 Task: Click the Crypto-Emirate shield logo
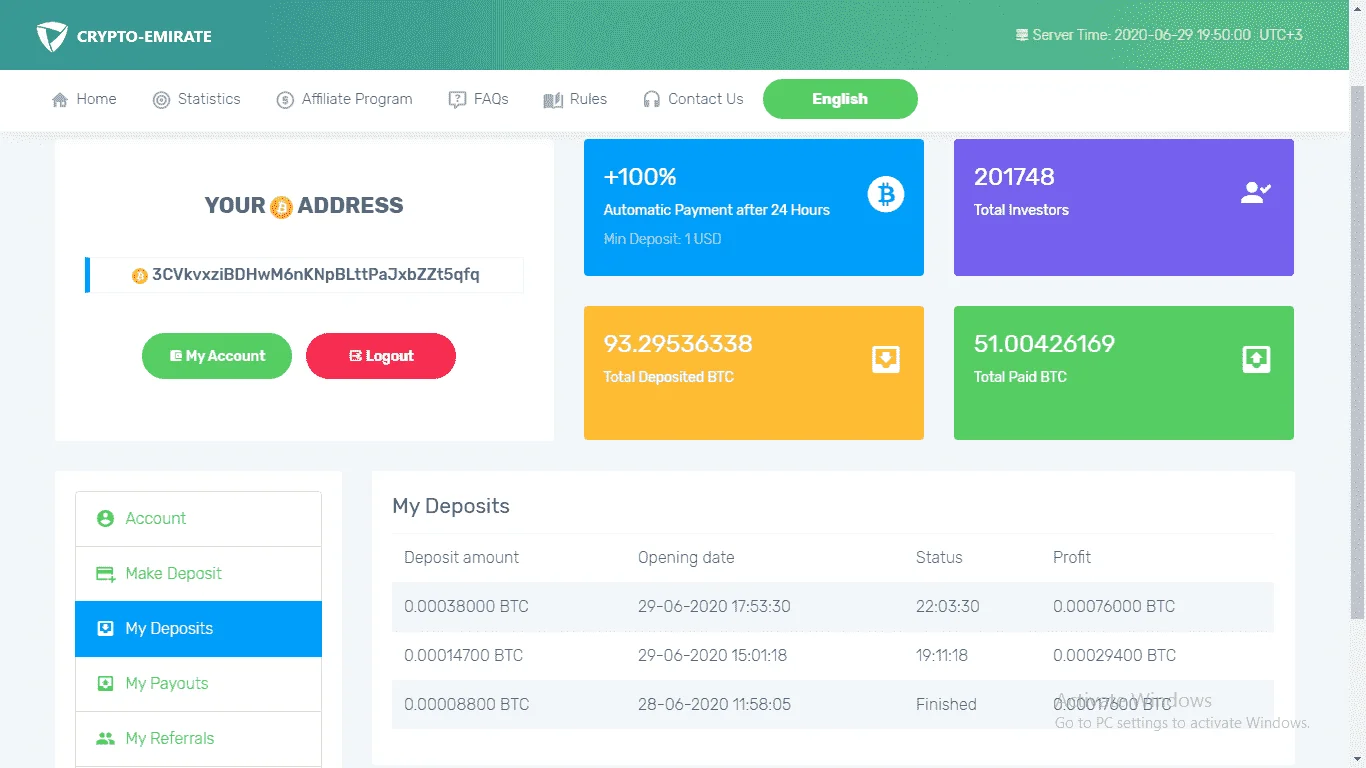(51, 37)
